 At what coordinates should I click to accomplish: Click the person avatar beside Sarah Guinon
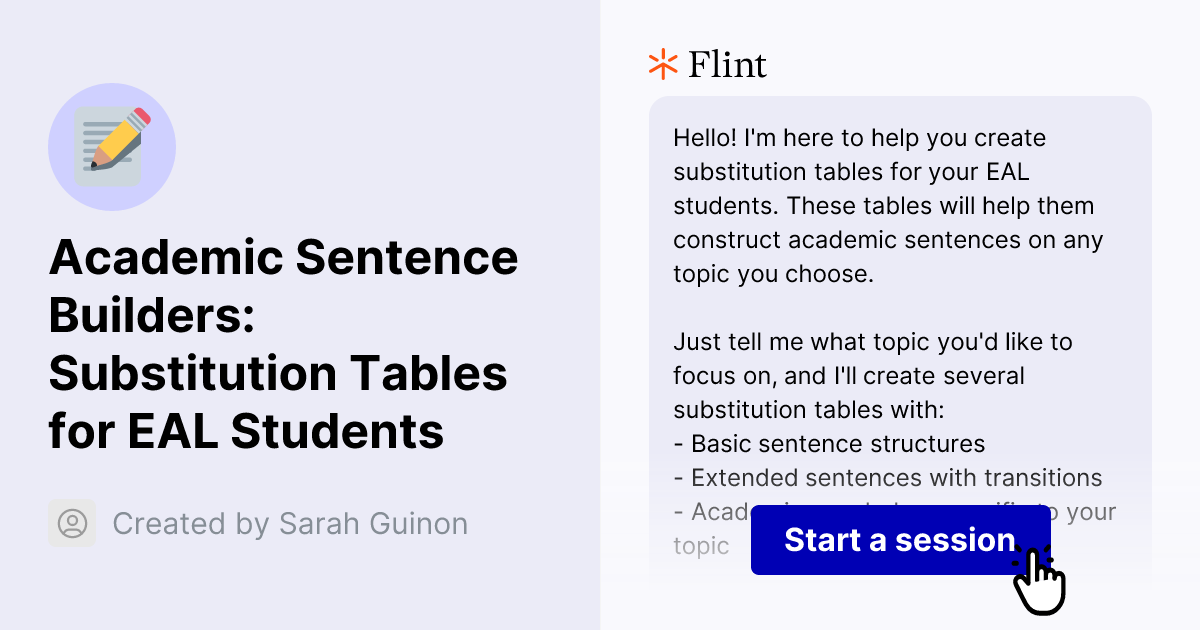(71, 523)
